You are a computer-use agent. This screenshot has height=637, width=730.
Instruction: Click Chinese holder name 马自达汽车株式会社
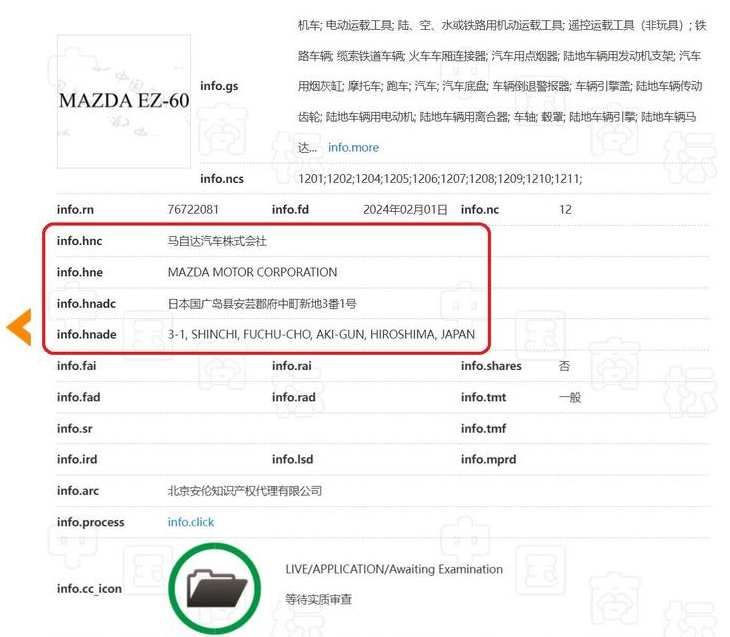[x=217, y=241]
